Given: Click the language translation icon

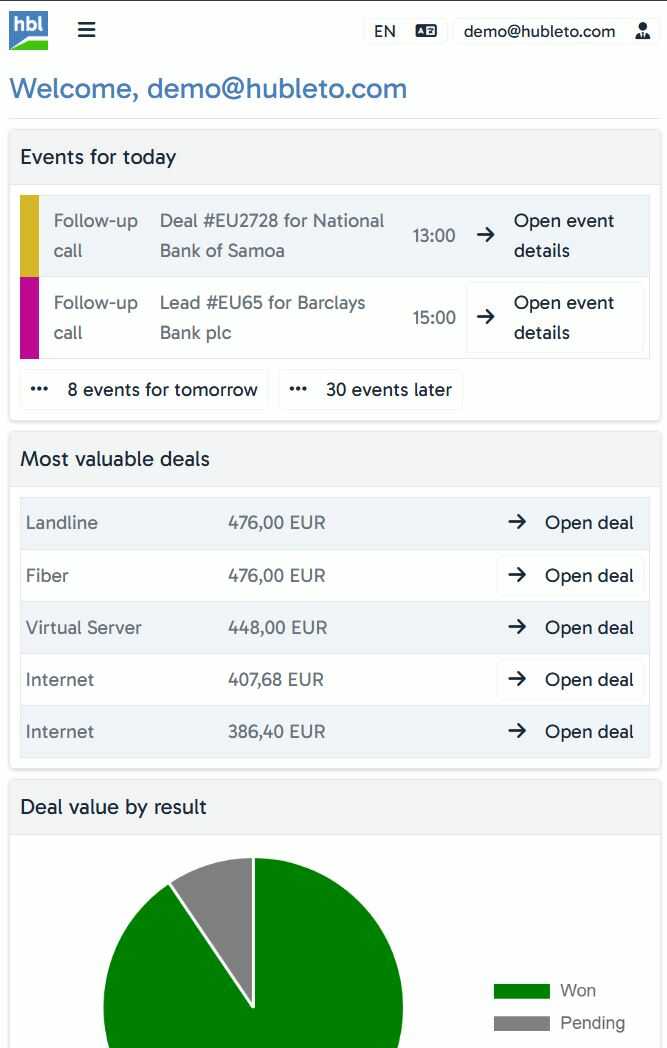Looking at the screenshot, I should 426,31.
